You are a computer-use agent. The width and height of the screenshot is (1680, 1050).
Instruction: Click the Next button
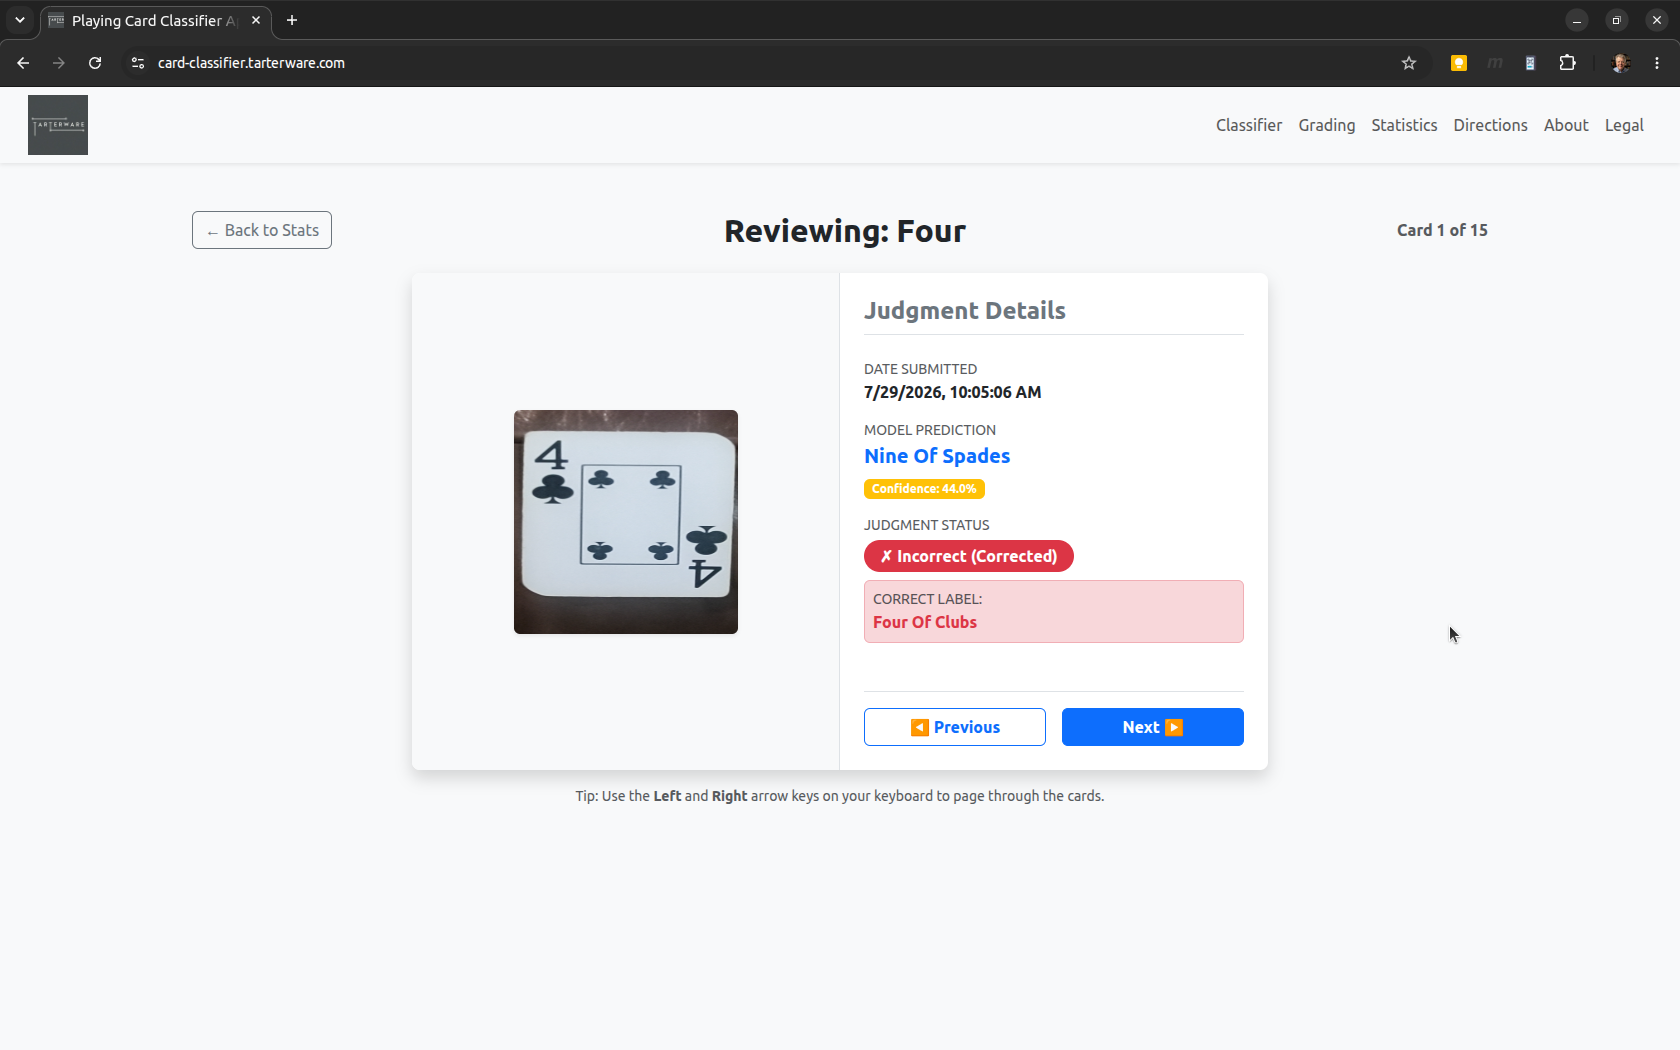(x=1153, y=727)
